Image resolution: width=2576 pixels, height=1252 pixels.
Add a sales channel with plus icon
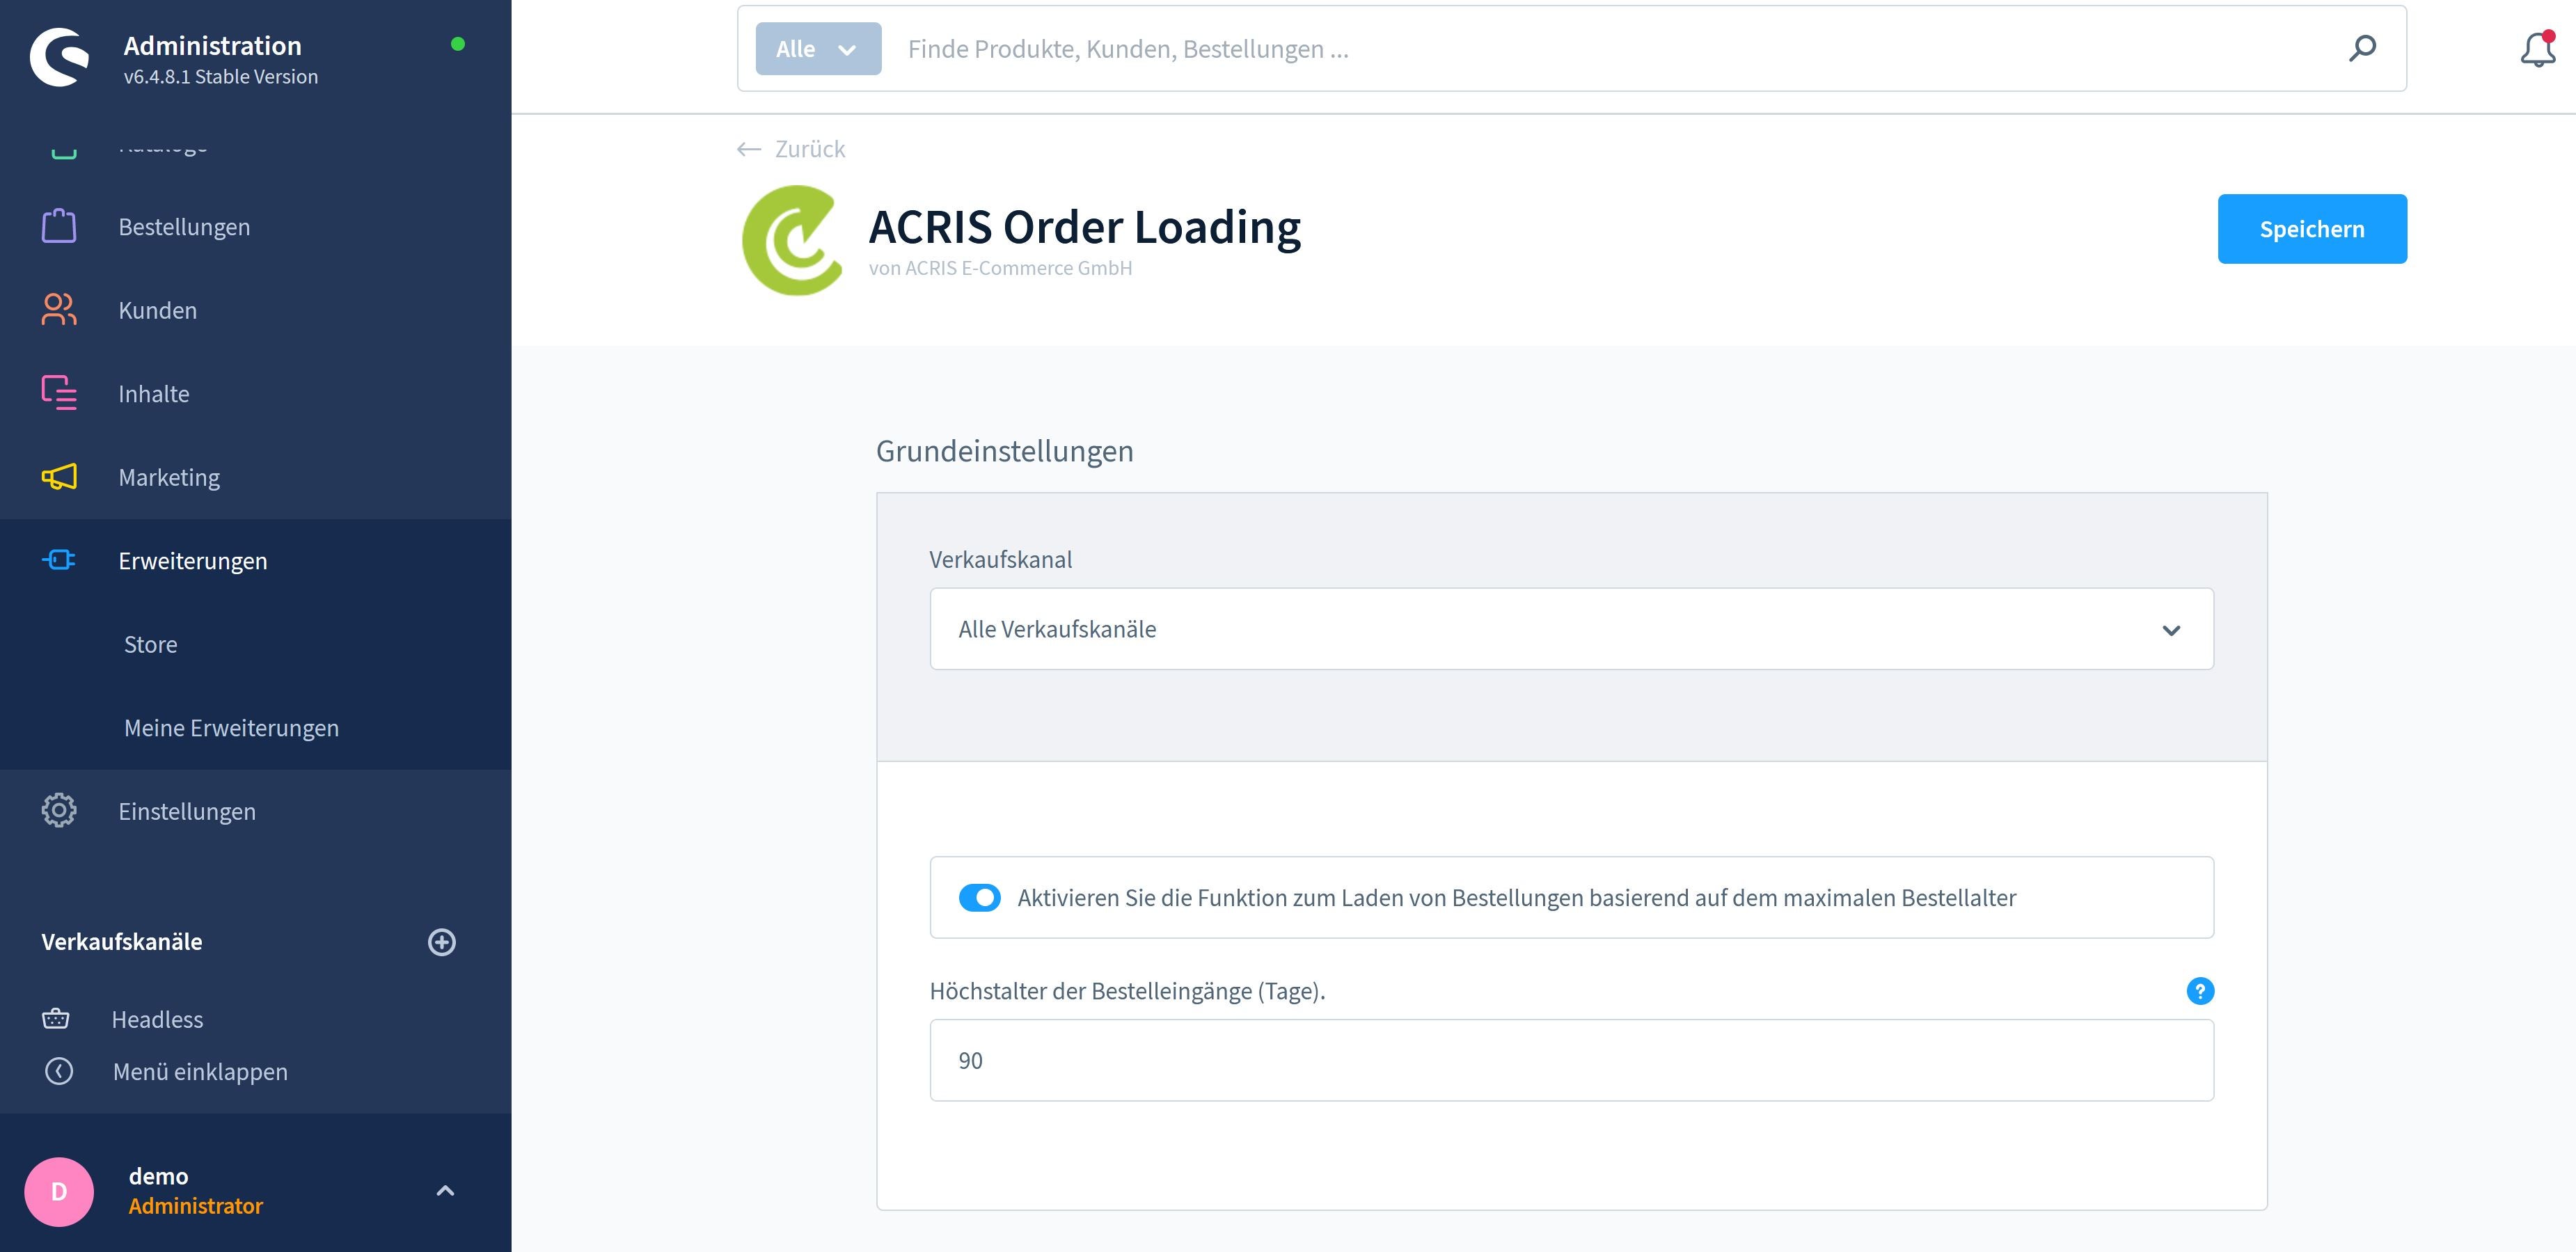point(442,942)
